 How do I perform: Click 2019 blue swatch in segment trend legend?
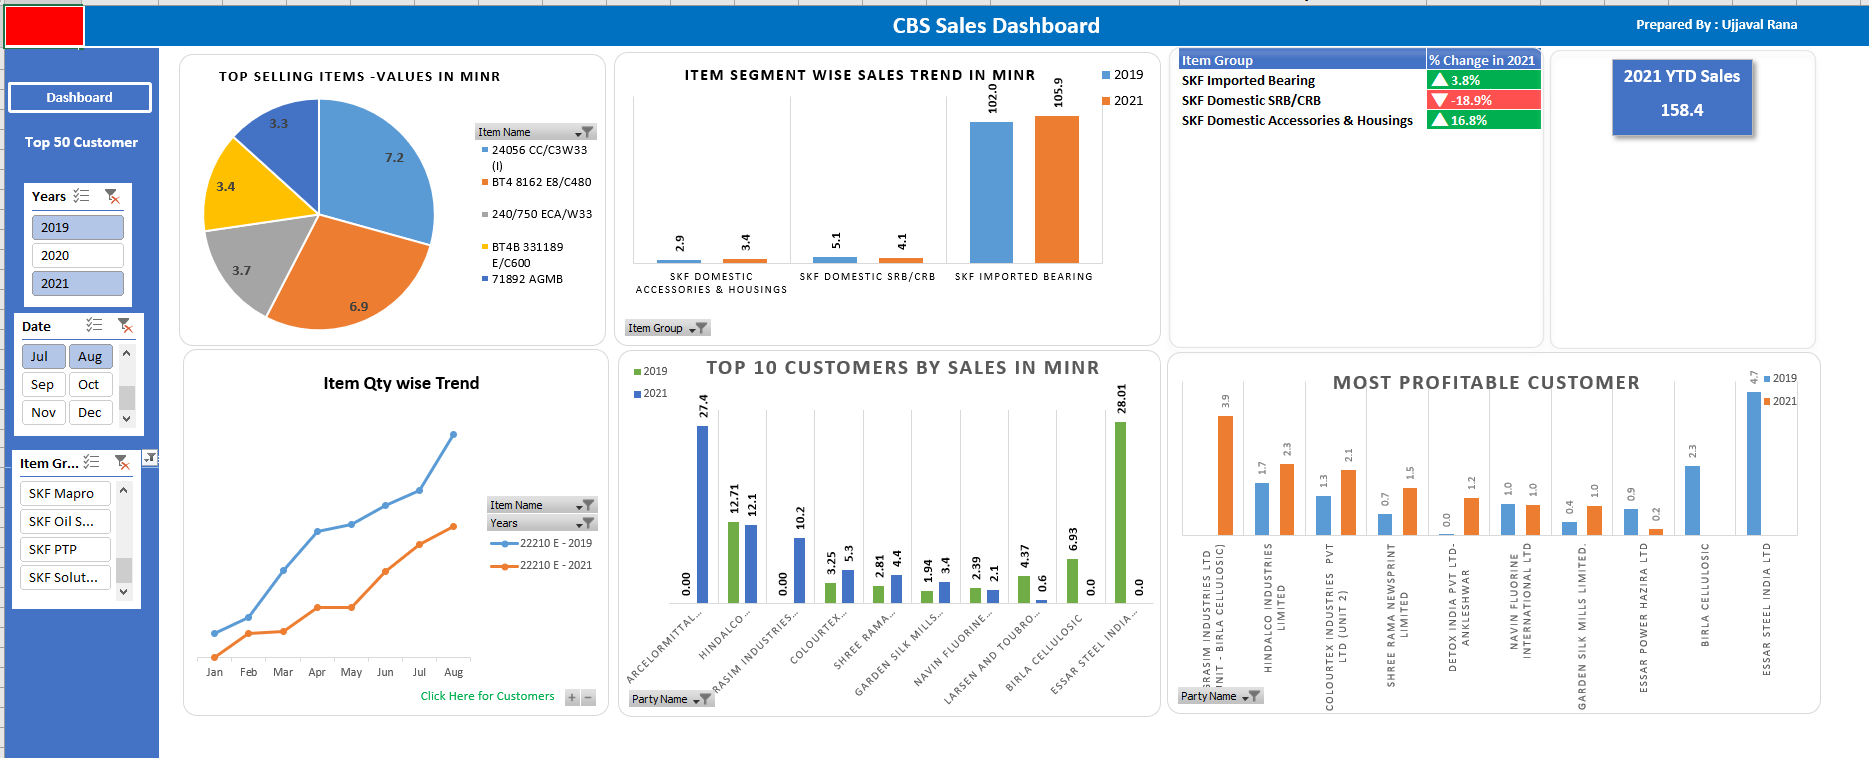(x=1106, y=75)
